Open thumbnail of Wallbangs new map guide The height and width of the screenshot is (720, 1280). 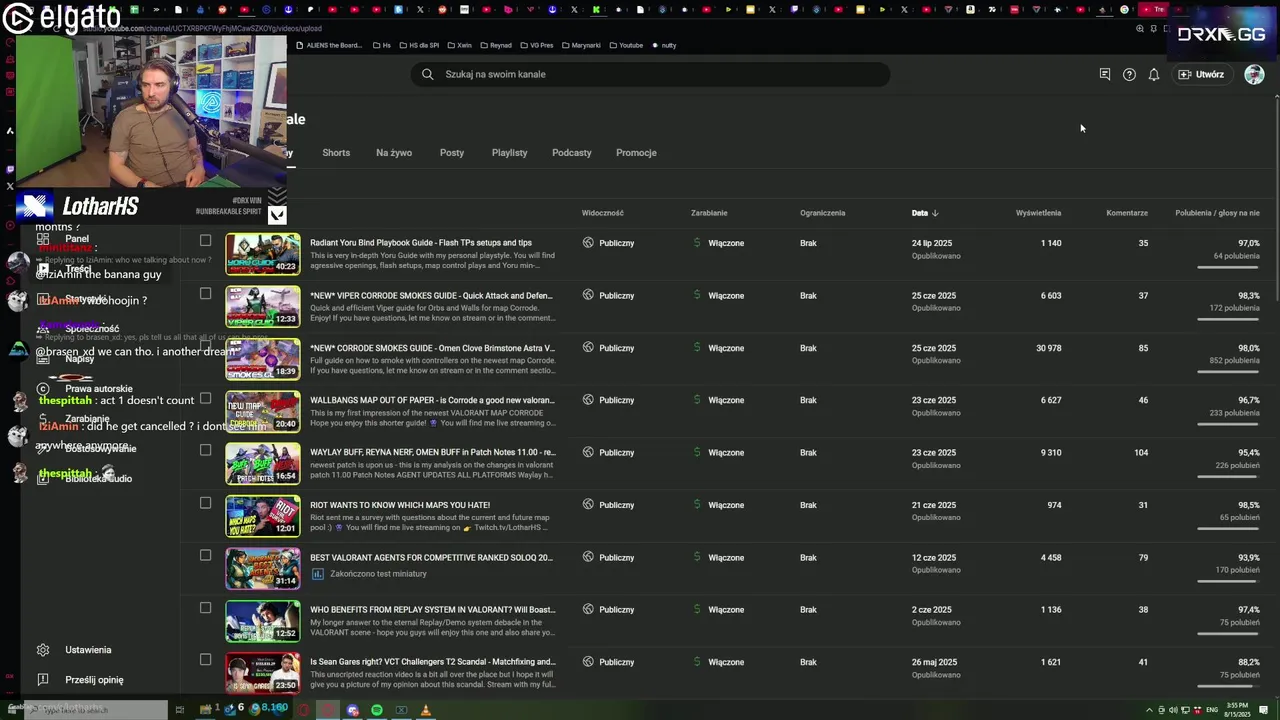pos(263,411)
